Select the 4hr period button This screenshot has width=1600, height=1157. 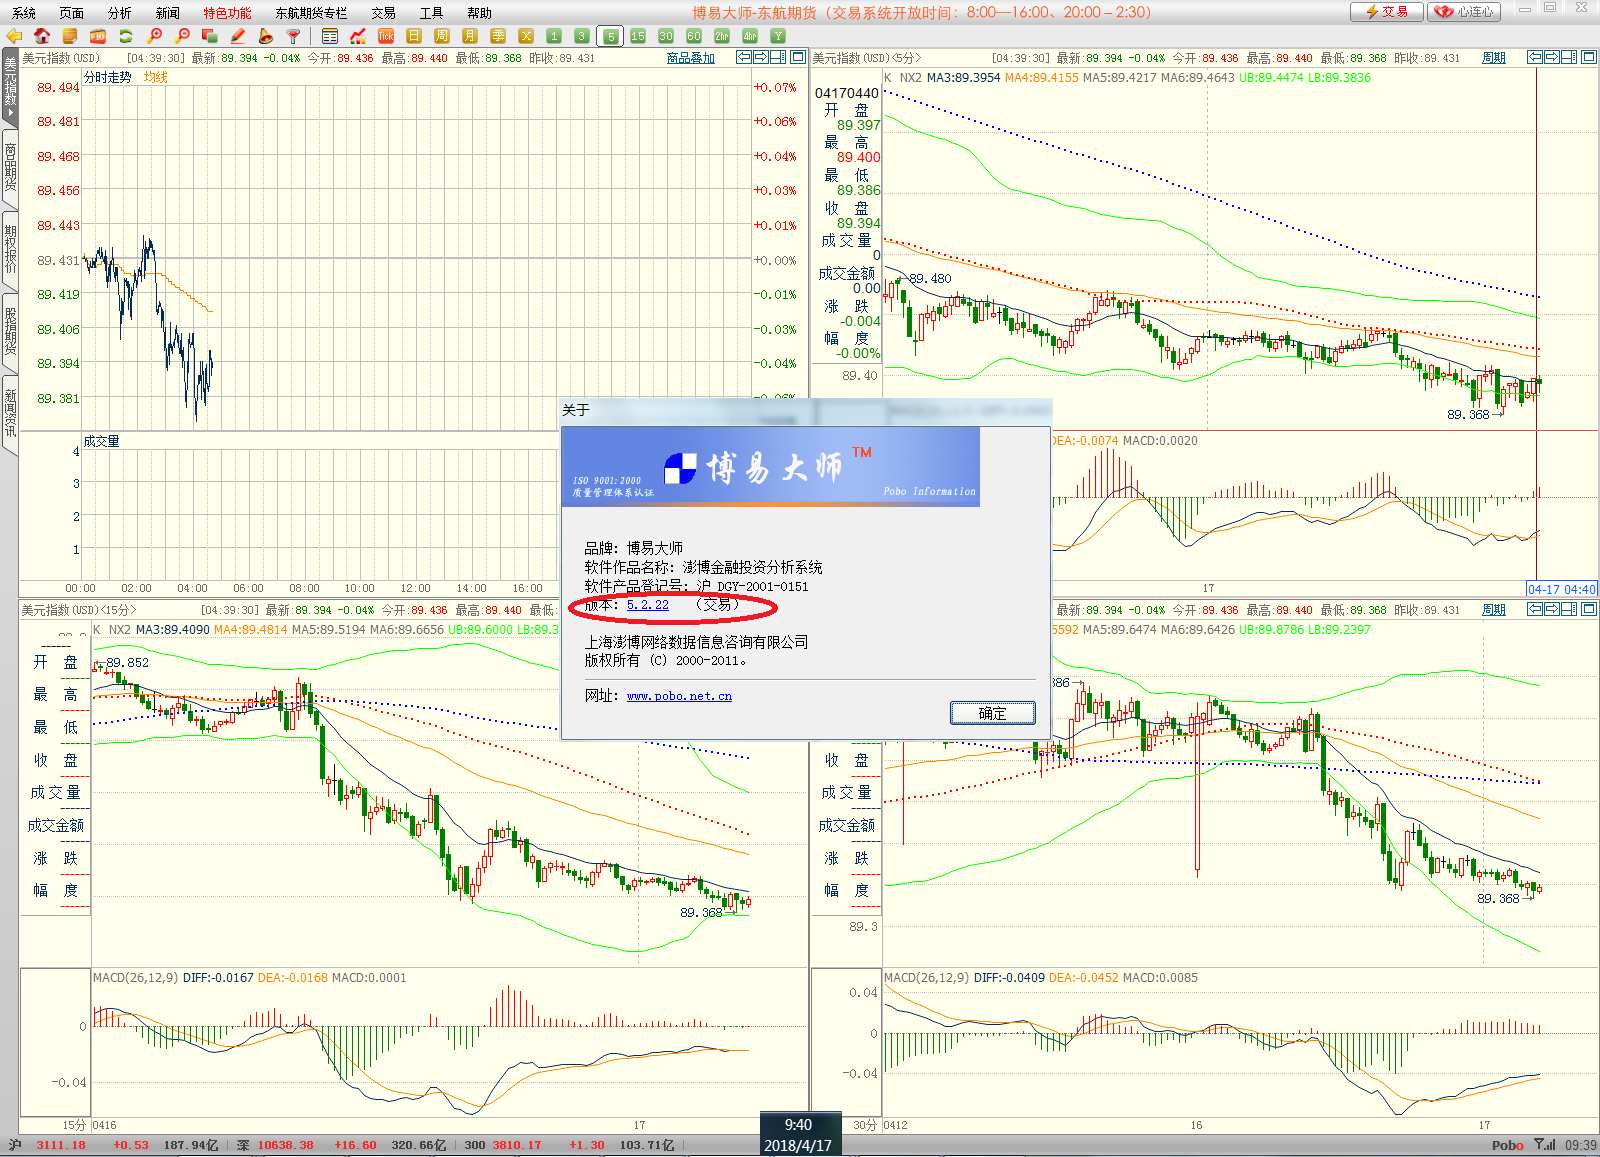point(750,36)
